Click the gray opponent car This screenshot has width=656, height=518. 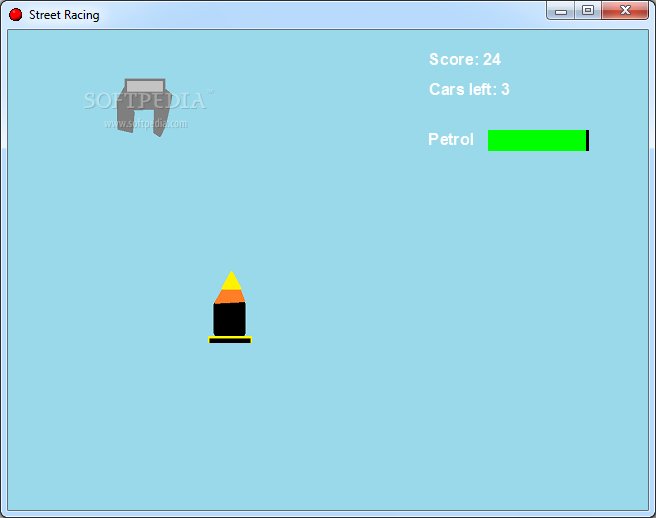(144, 108)
